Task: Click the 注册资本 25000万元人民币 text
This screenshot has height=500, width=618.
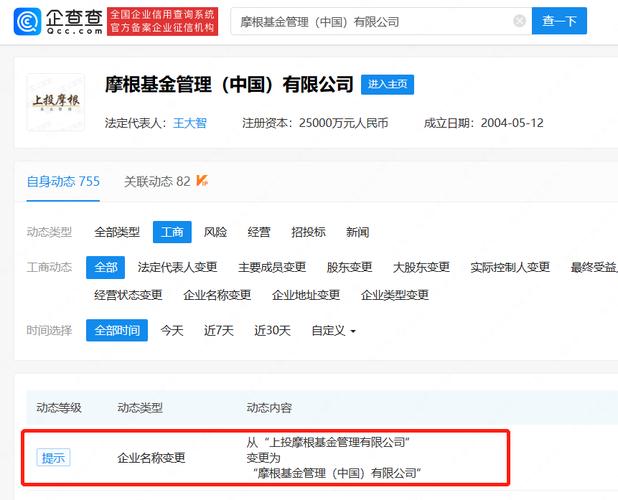Action: click(315, 123)
